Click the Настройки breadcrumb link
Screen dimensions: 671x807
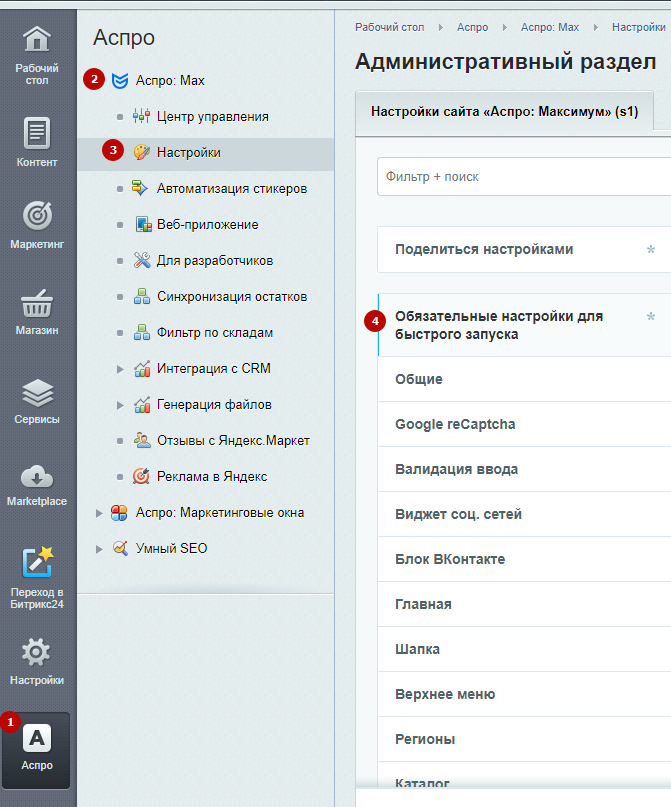639,27
